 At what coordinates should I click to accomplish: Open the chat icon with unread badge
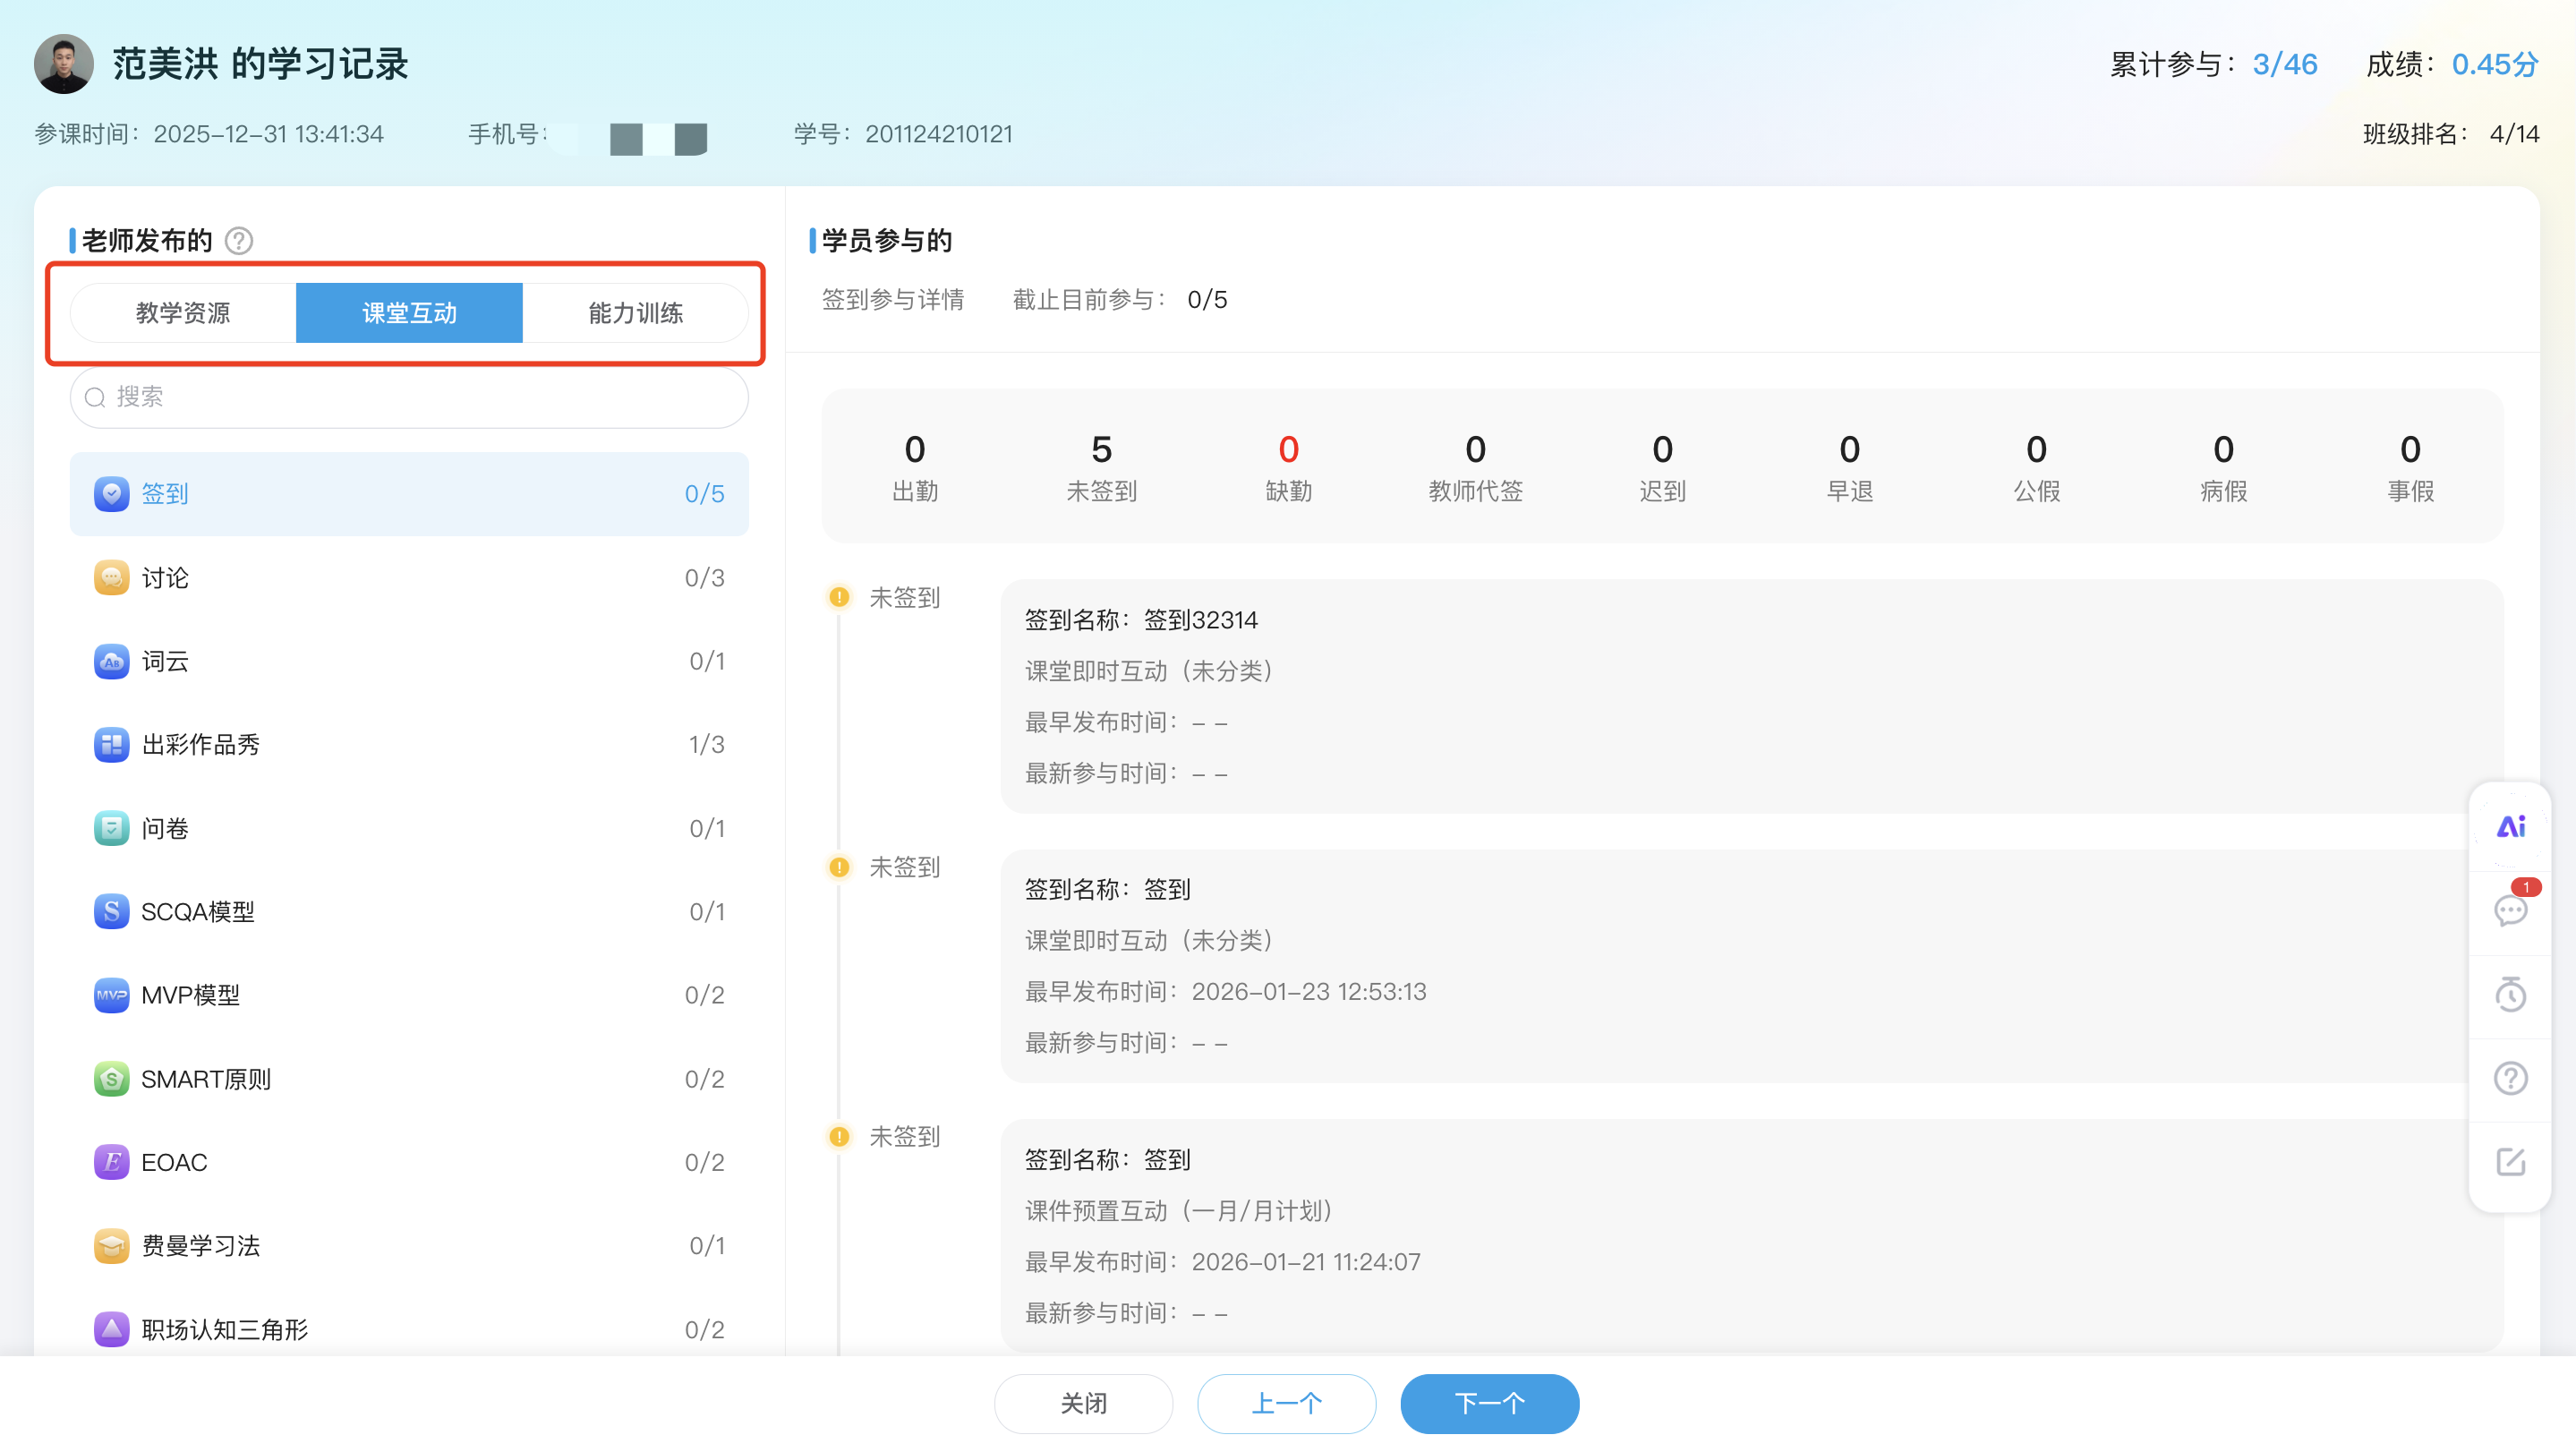pyautogui.click(x=2510, y=911)
